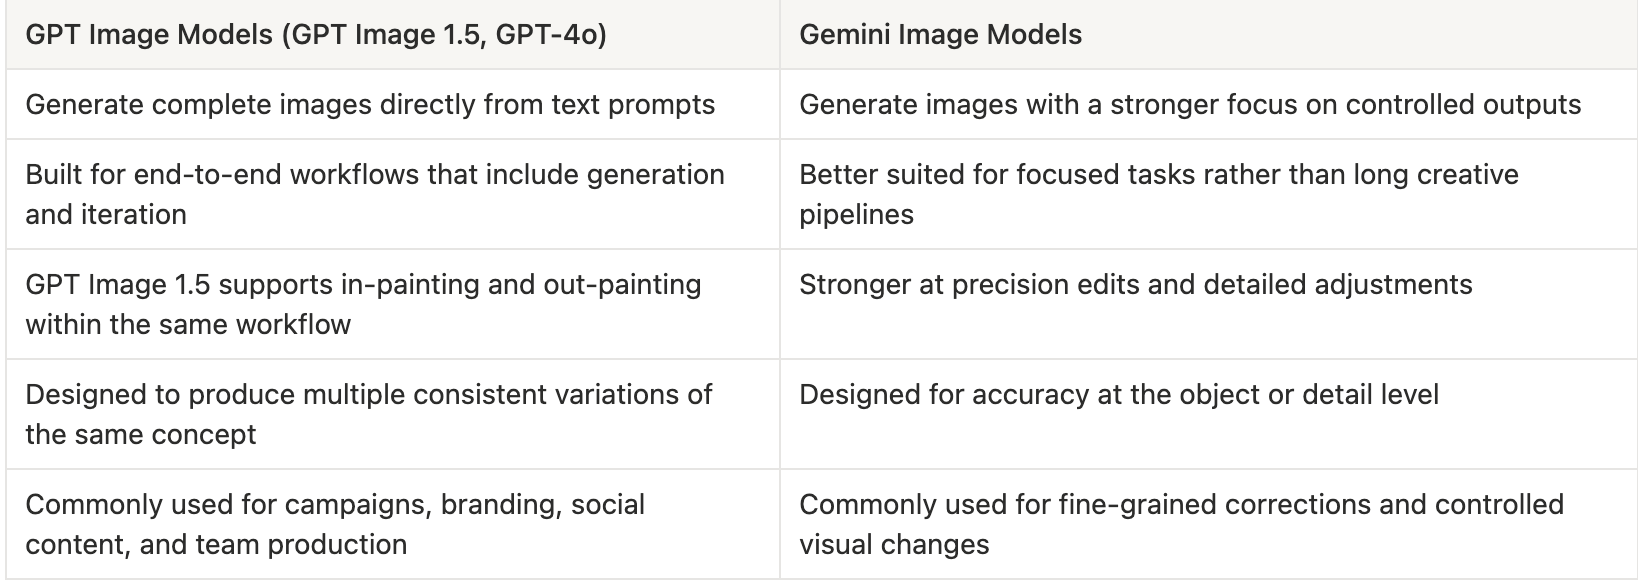Click the words 'the same concept'

pos(141,435)
